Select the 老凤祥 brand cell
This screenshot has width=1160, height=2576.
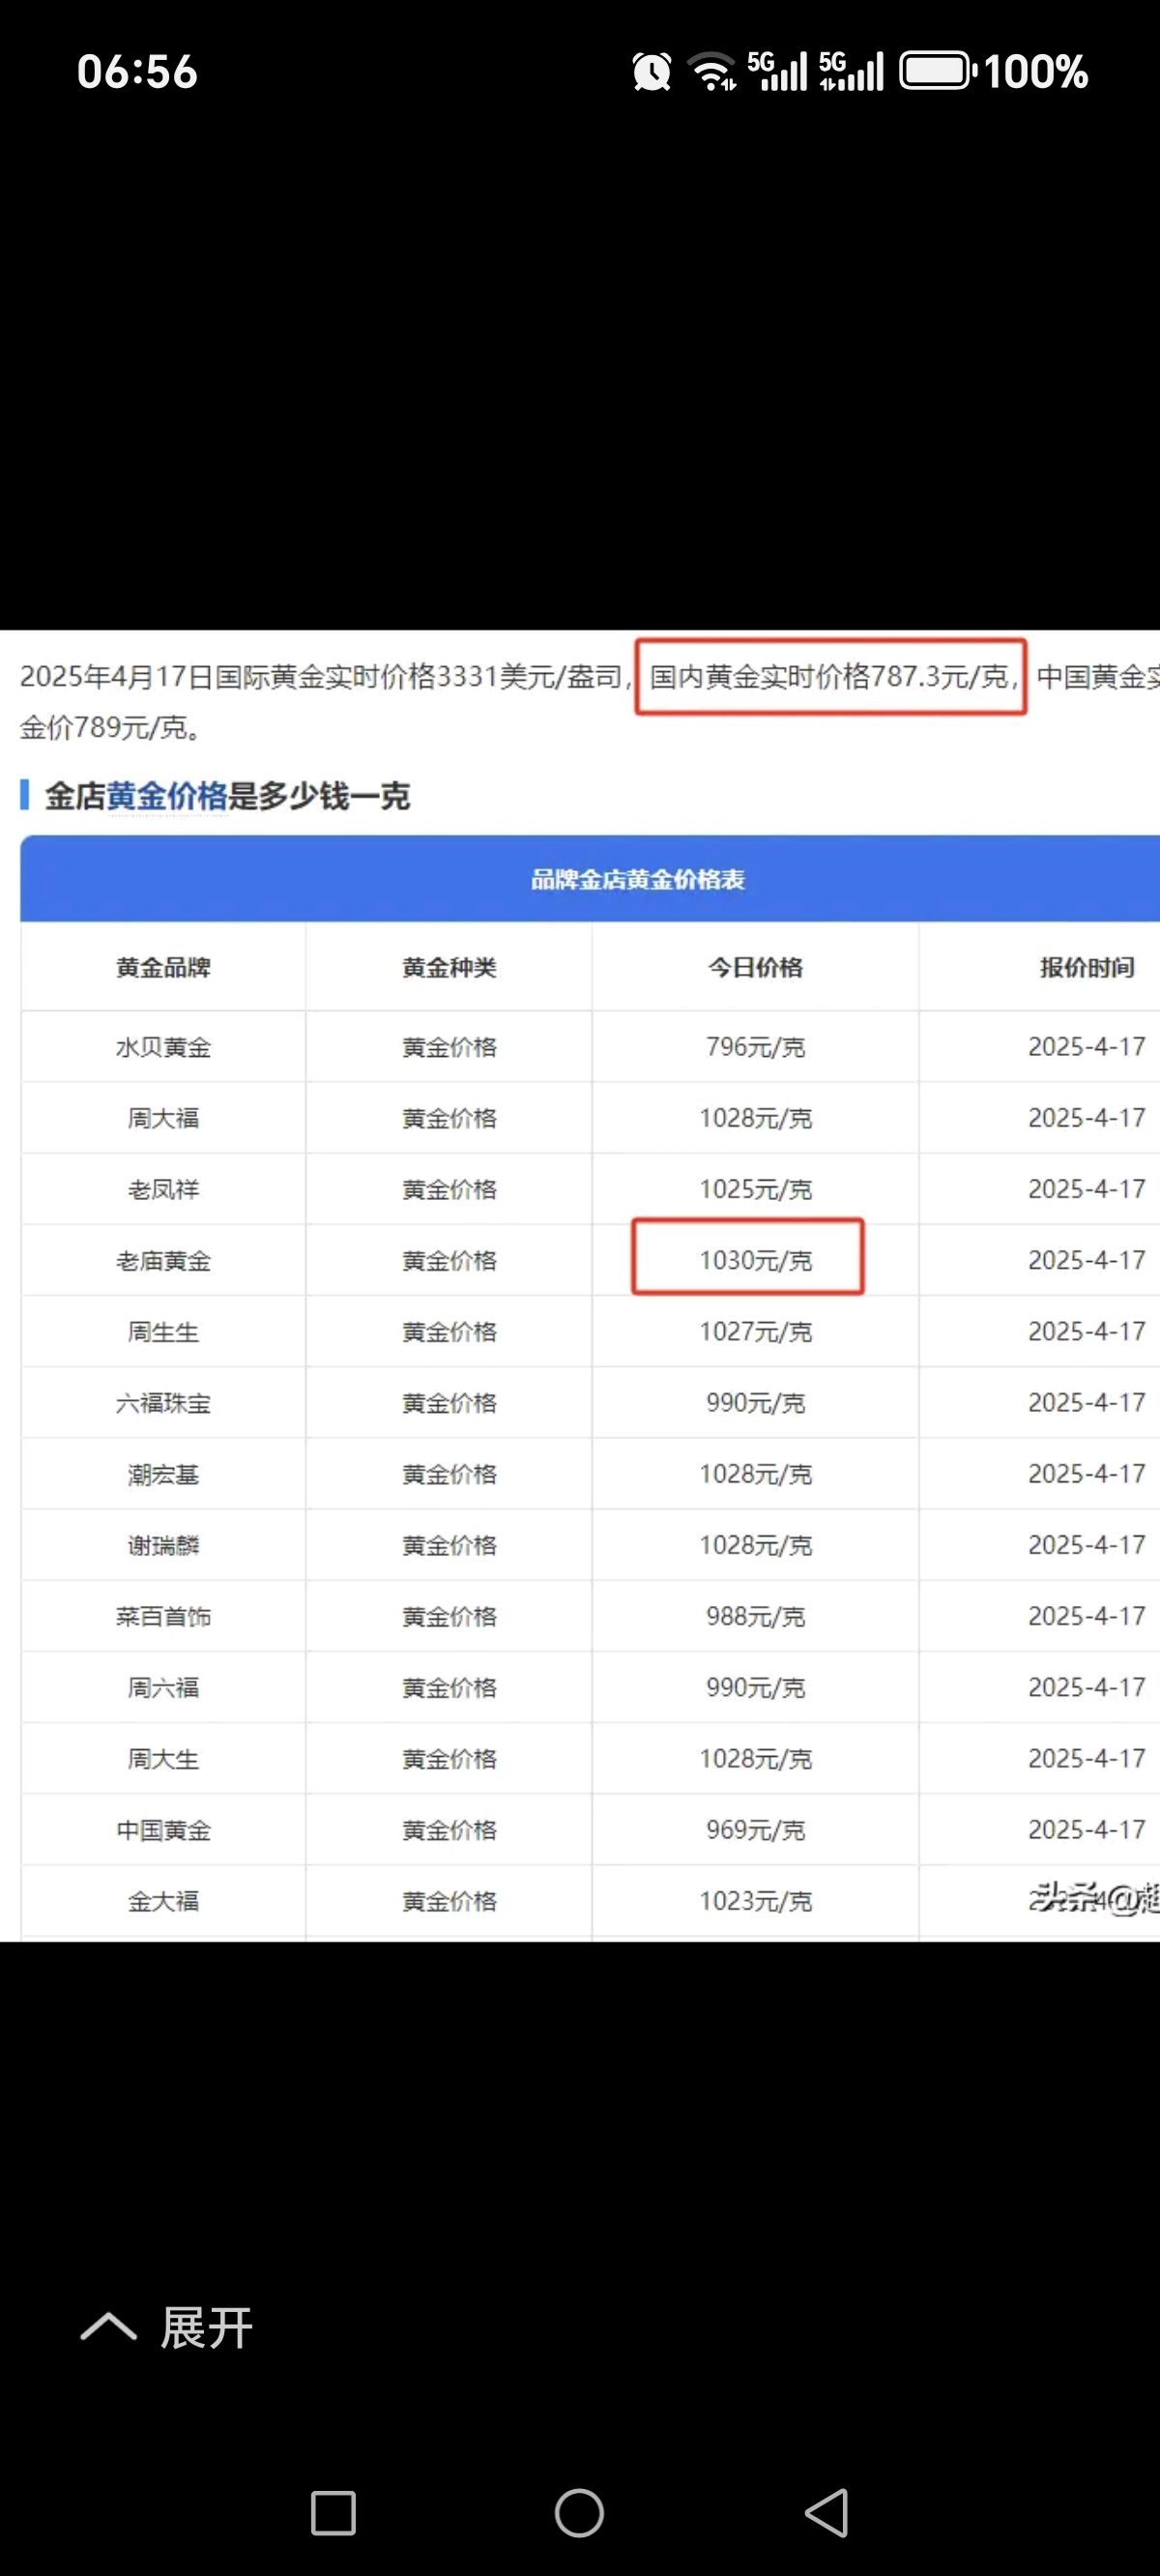click(163, 1189)
